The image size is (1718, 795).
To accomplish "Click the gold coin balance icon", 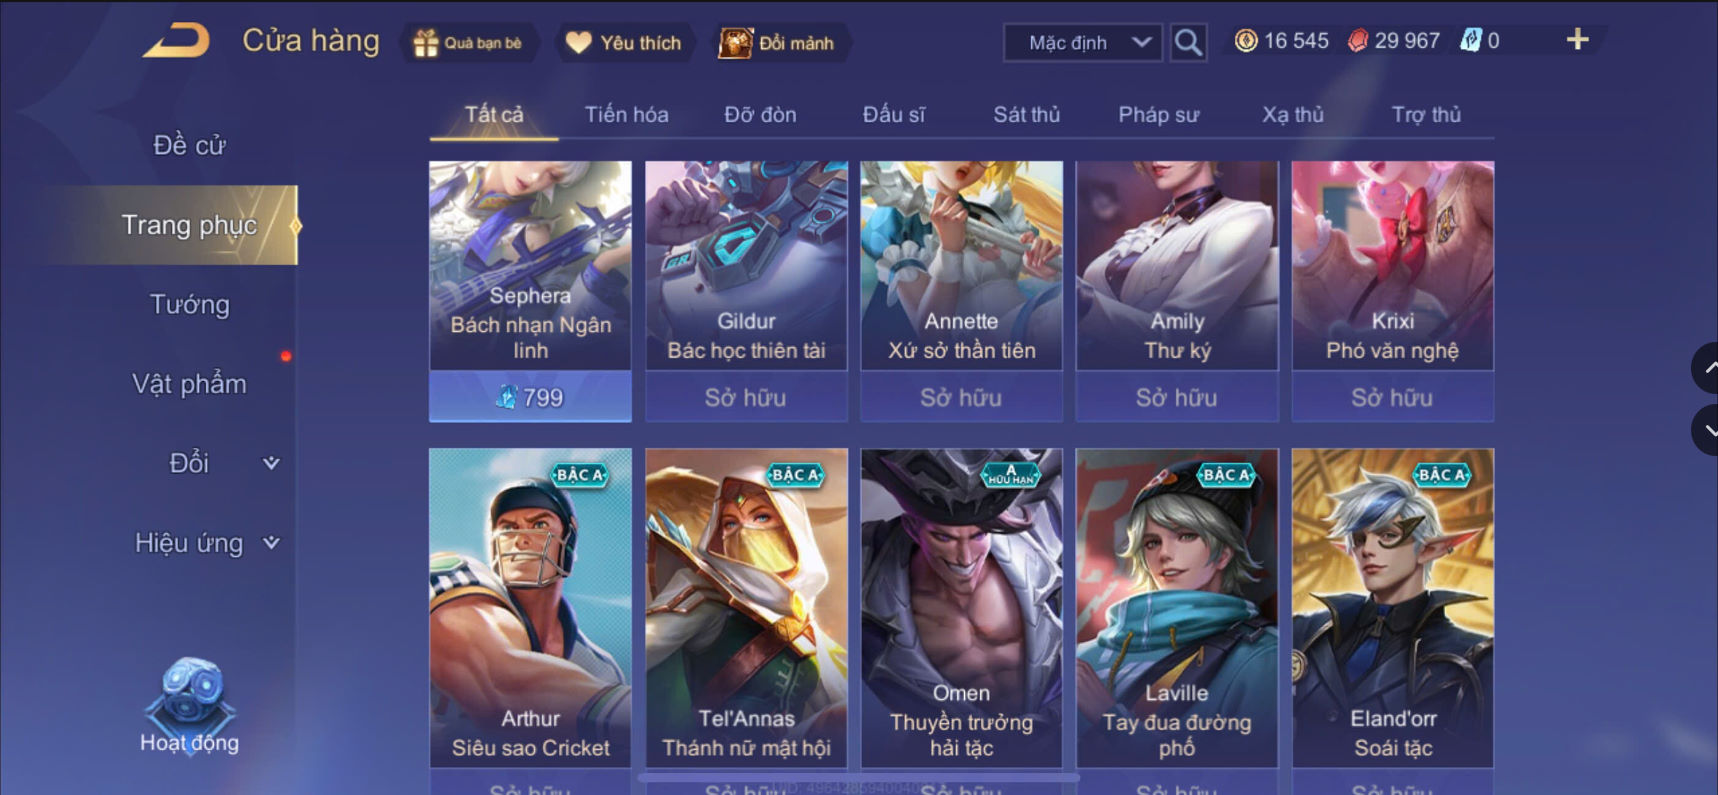I will pyautogui.click(x=1245, y=41).
